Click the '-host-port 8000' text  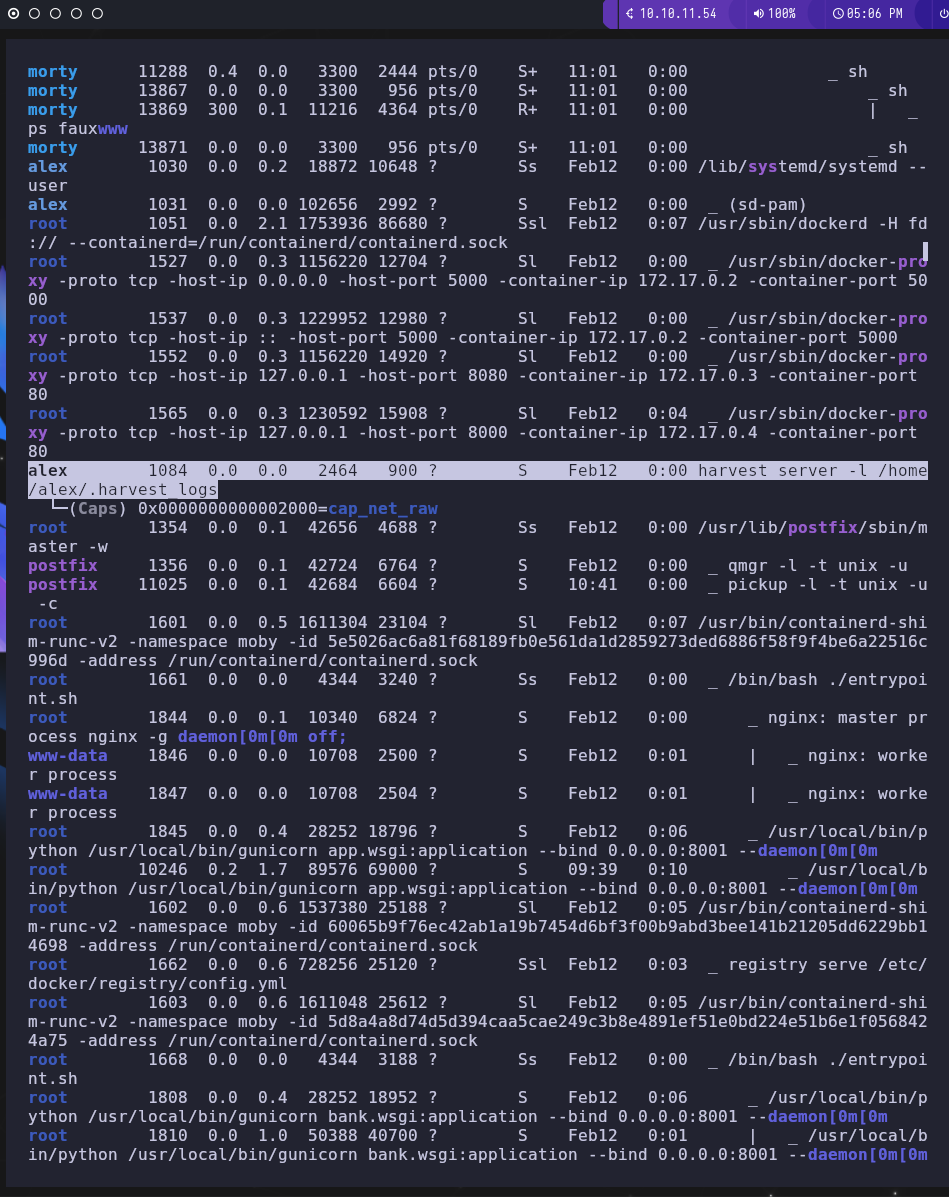(x=433, y=433)
